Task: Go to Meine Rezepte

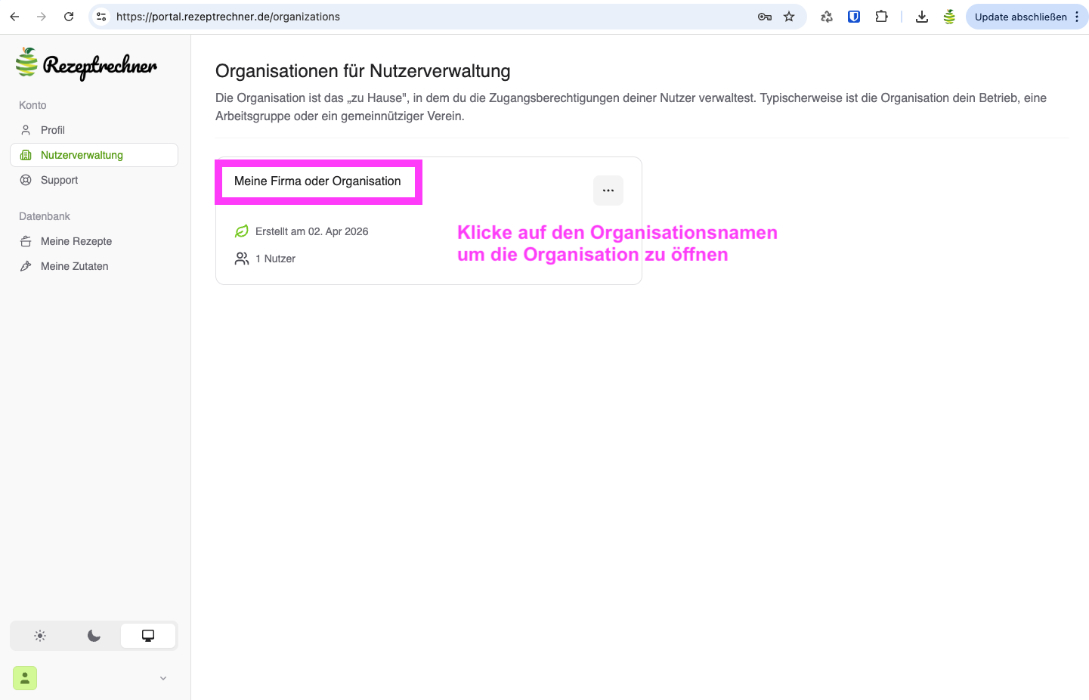Action: [76, 241]
